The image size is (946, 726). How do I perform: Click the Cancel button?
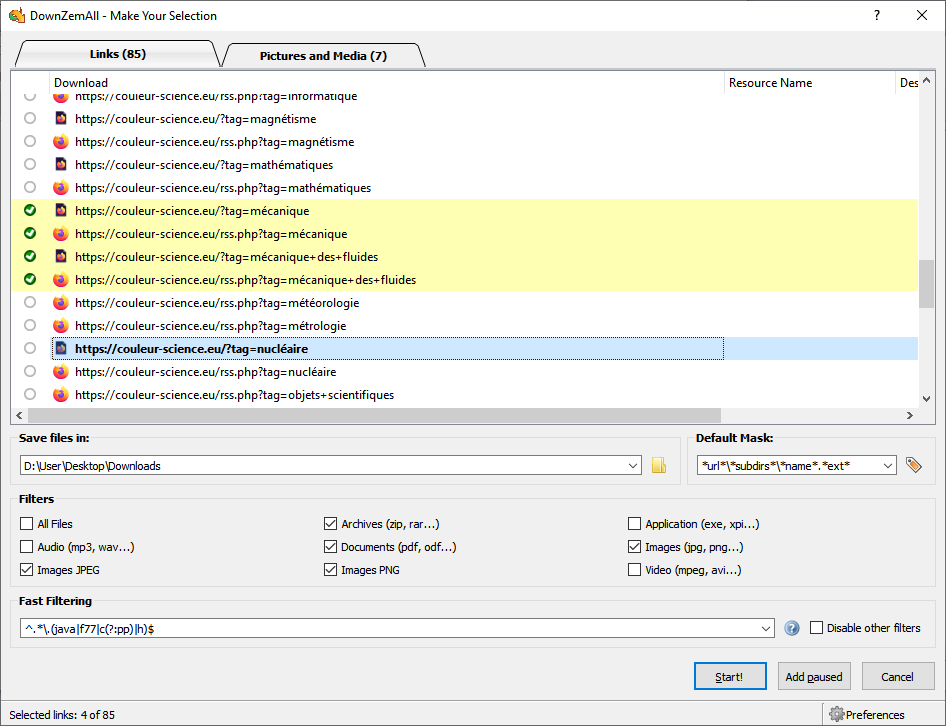[897, 676]
